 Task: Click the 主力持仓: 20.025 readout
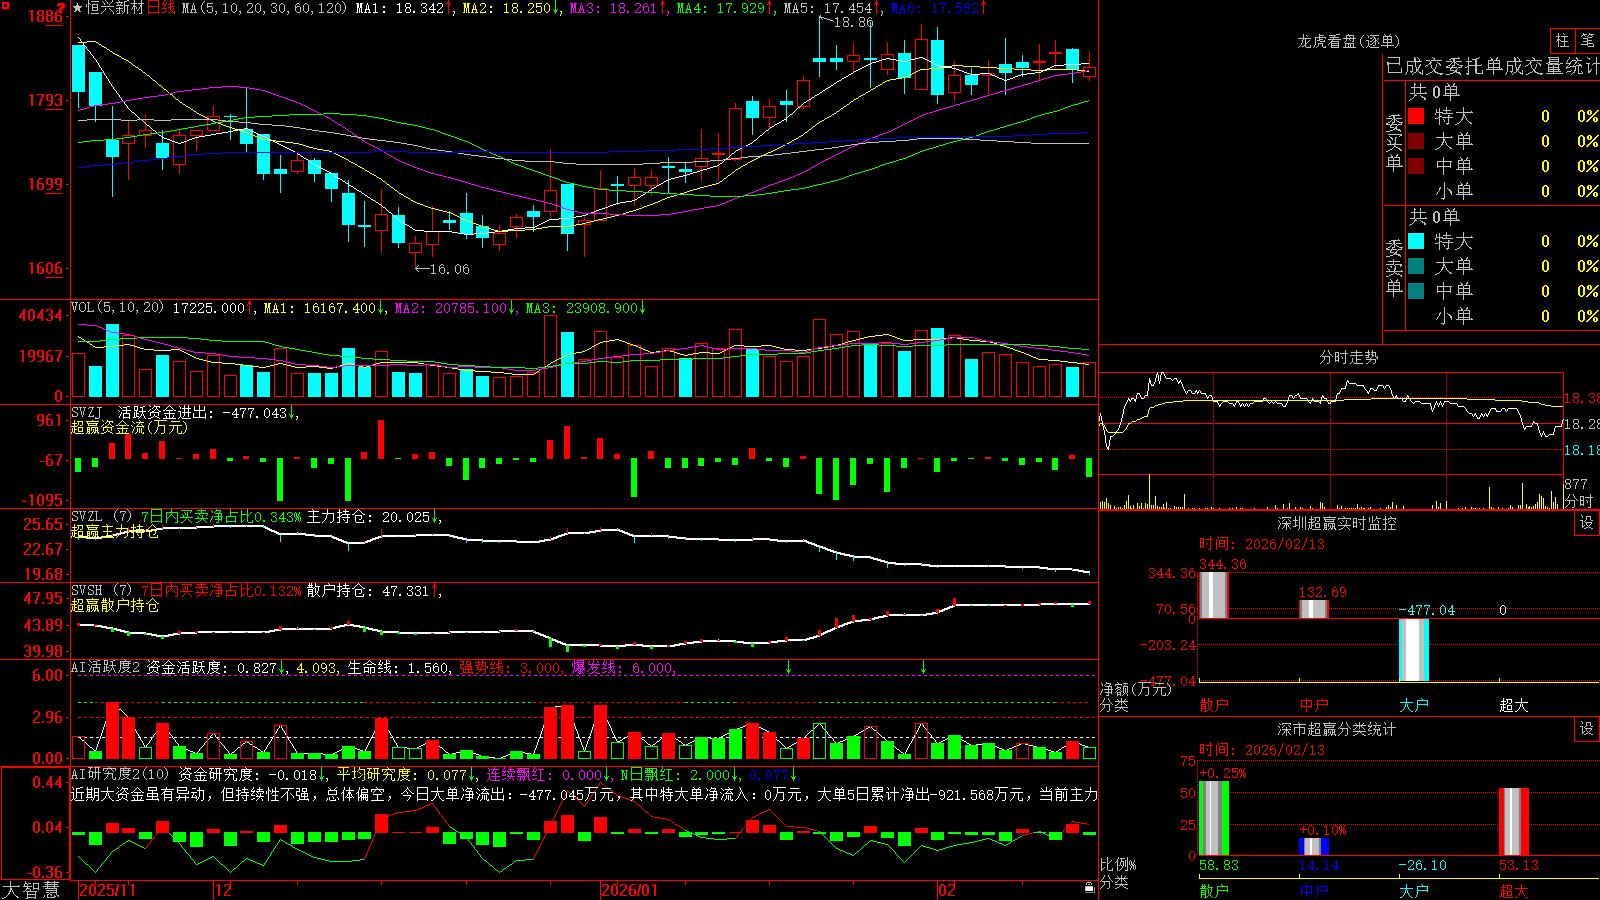click(369, 517)
